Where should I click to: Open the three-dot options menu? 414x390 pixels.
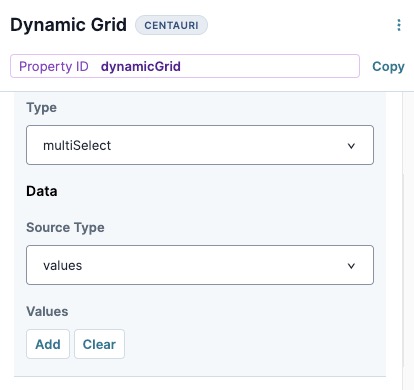[399, 25]
